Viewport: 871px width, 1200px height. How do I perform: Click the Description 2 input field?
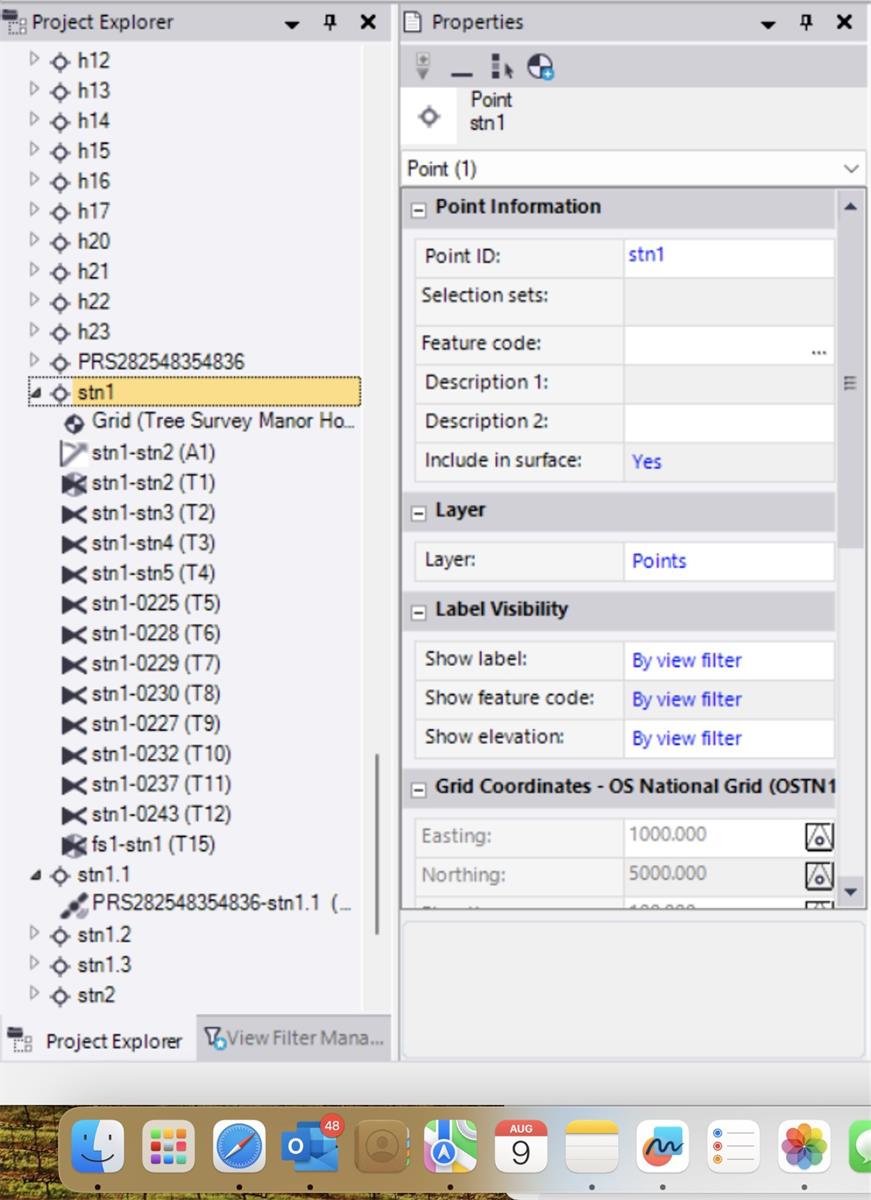(729, 423)
